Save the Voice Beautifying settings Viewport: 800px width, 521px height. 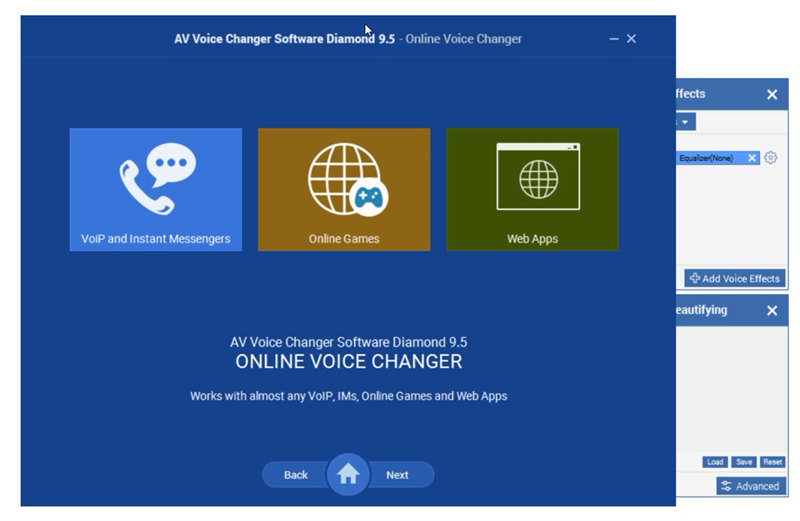744,462
